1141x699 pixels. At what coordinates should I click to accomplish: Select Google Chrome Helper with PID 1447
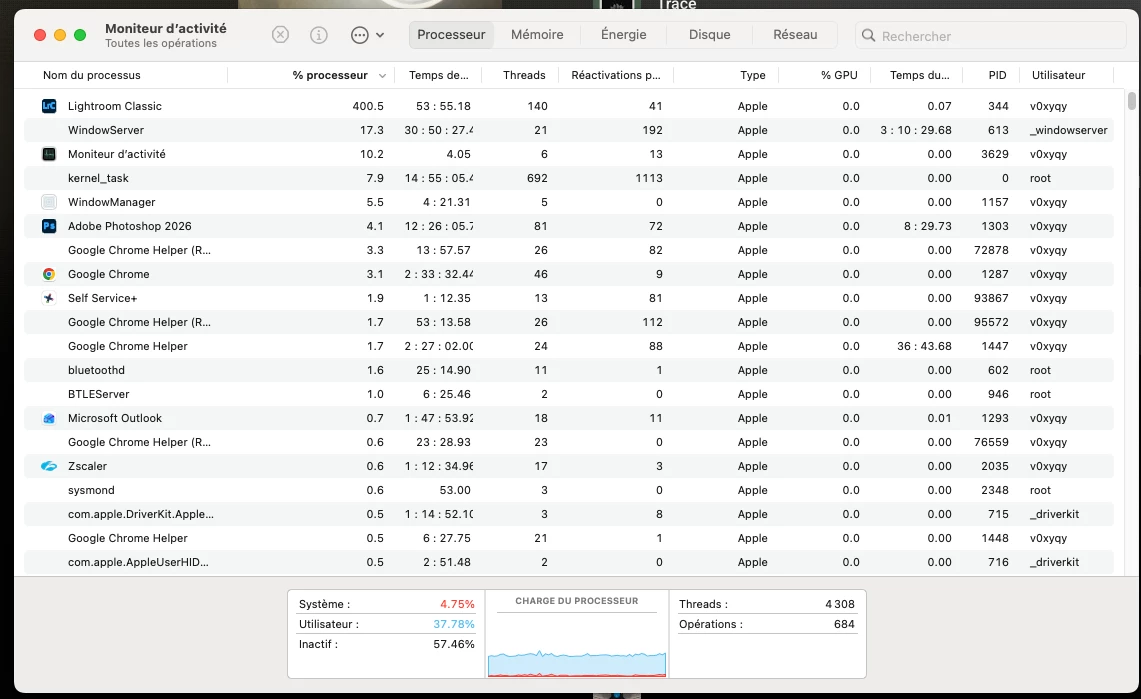569,345
